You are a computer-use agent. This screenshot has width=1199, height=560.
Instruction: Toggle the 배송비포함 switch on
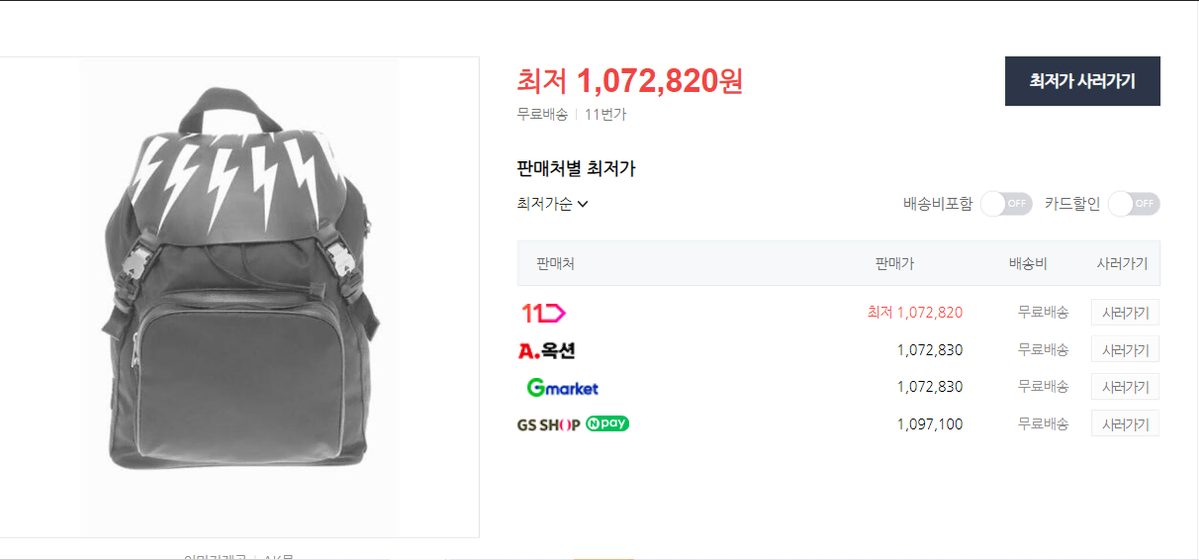[1006, 204]
